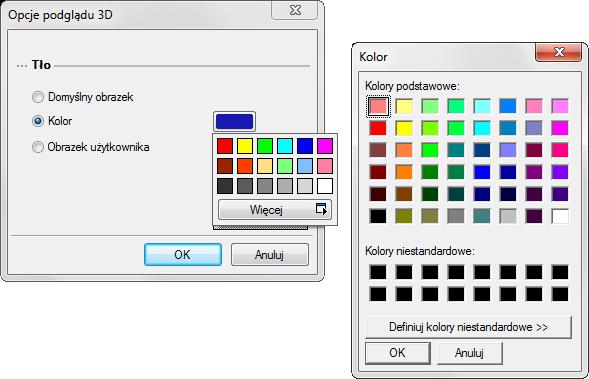This screenshot has width=589, height=379.
Task: Click the Tło section heading
Action: click(x=41, y=65)
